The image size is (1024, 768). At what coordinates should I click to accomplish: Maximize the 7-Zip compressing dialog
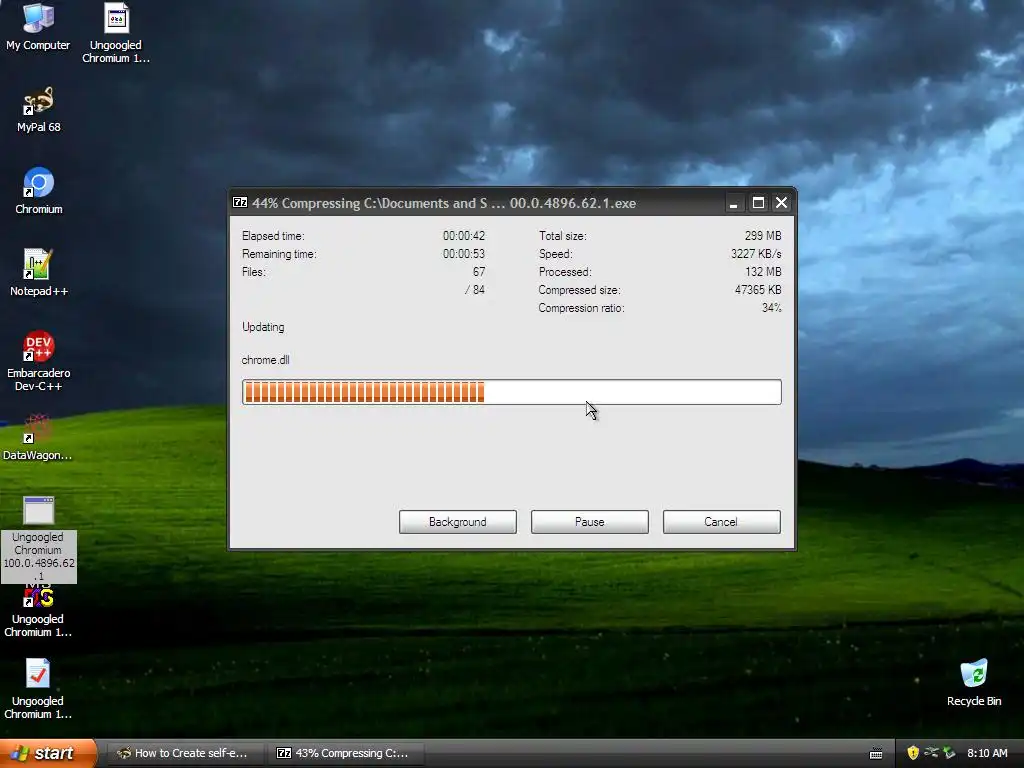758,203
